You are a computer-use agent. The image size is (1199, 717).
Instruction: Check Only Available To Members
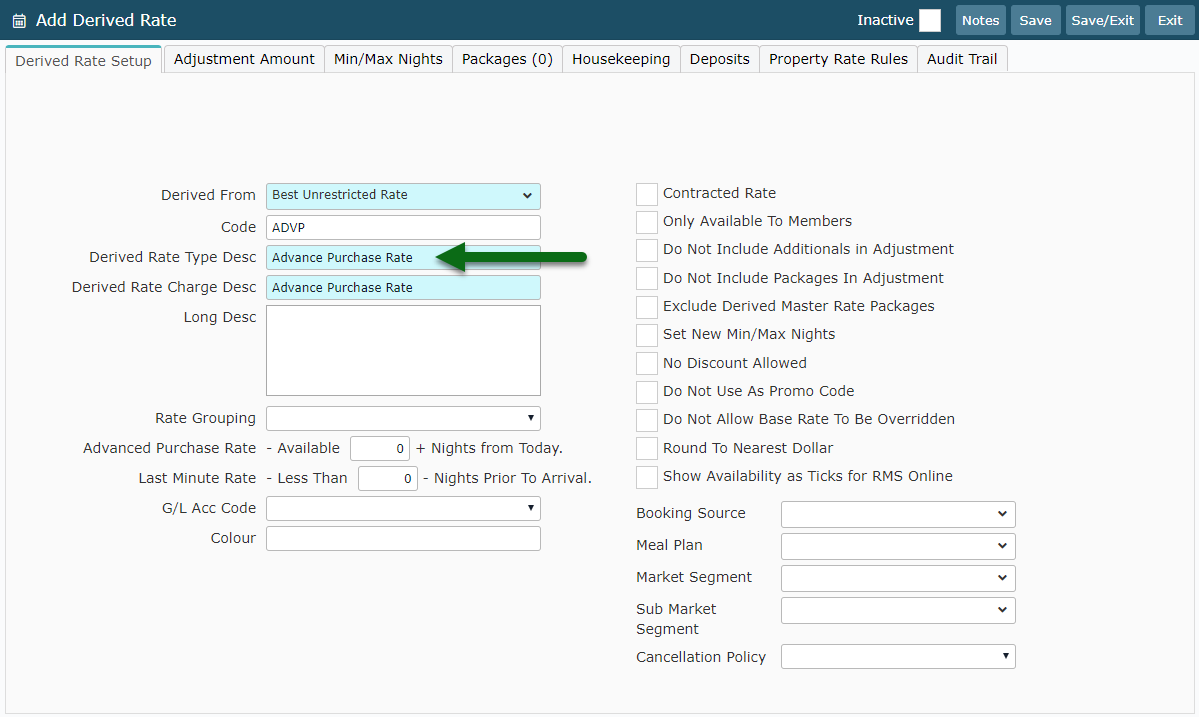click(x=647, y=222)
